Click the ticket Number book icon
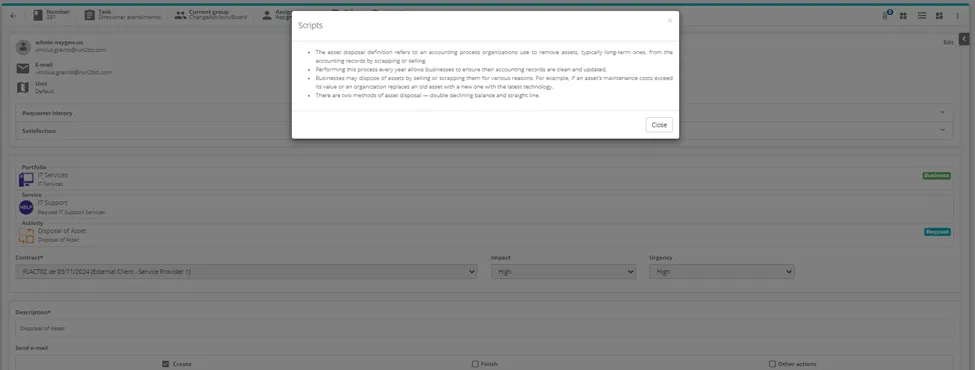 tap(39, 15)
